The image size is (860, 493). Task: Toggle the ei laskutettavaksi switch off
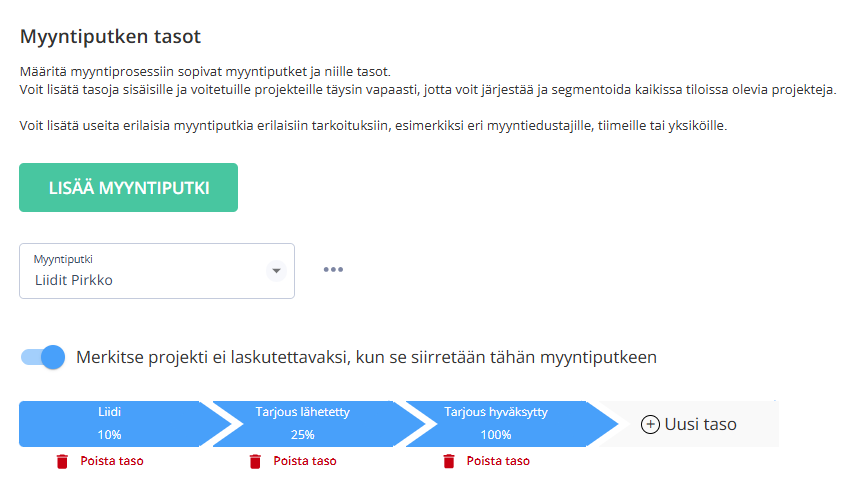pos(43,357)
